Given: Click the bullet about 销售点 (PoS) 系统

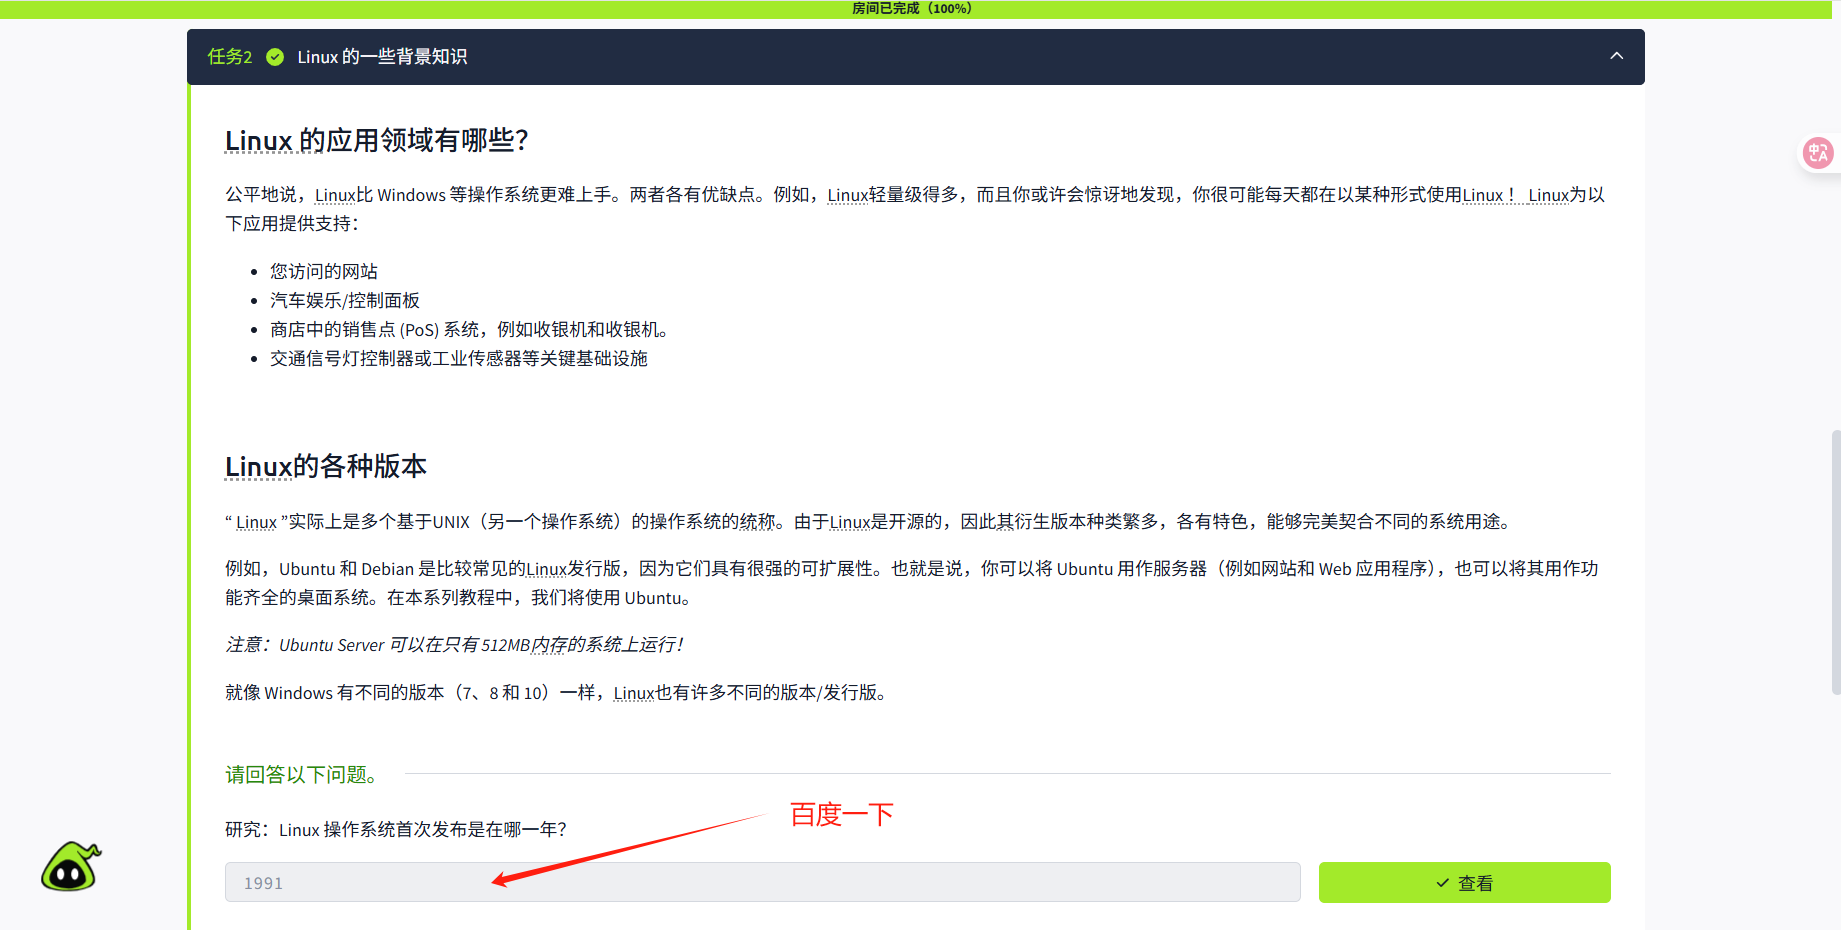Looking at the screenshot, I should point(469,329).
